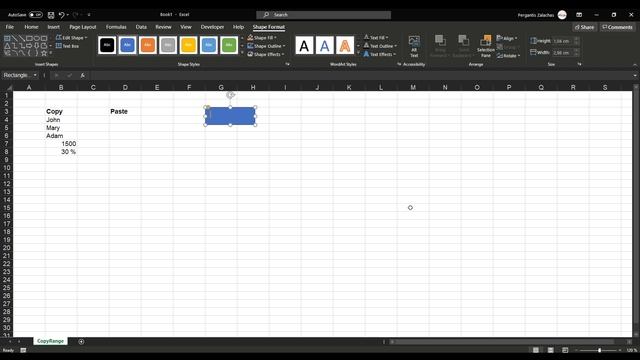This screenshot has width=640, height=360.
Task: Apply the gray shape style
Action: click(168, 45)
